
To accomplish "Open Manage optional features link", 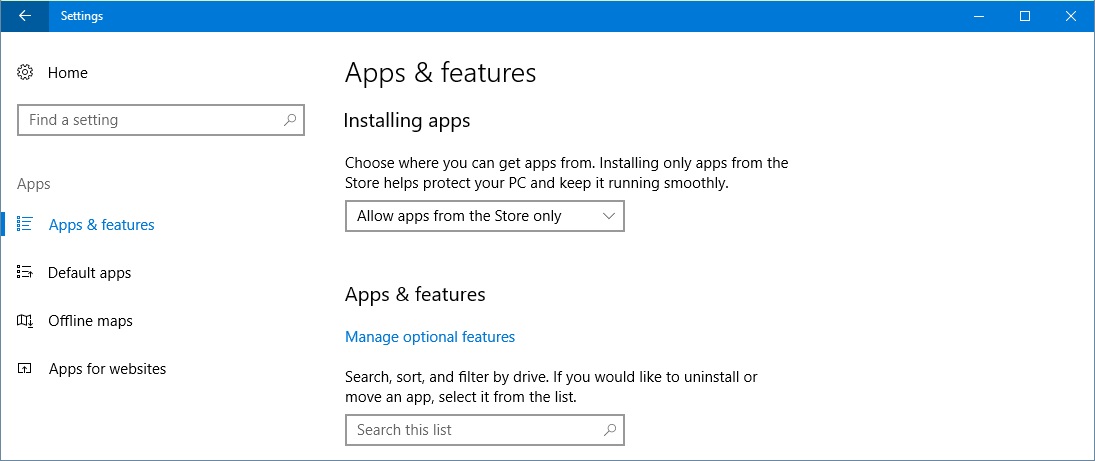I will [430, 337].
